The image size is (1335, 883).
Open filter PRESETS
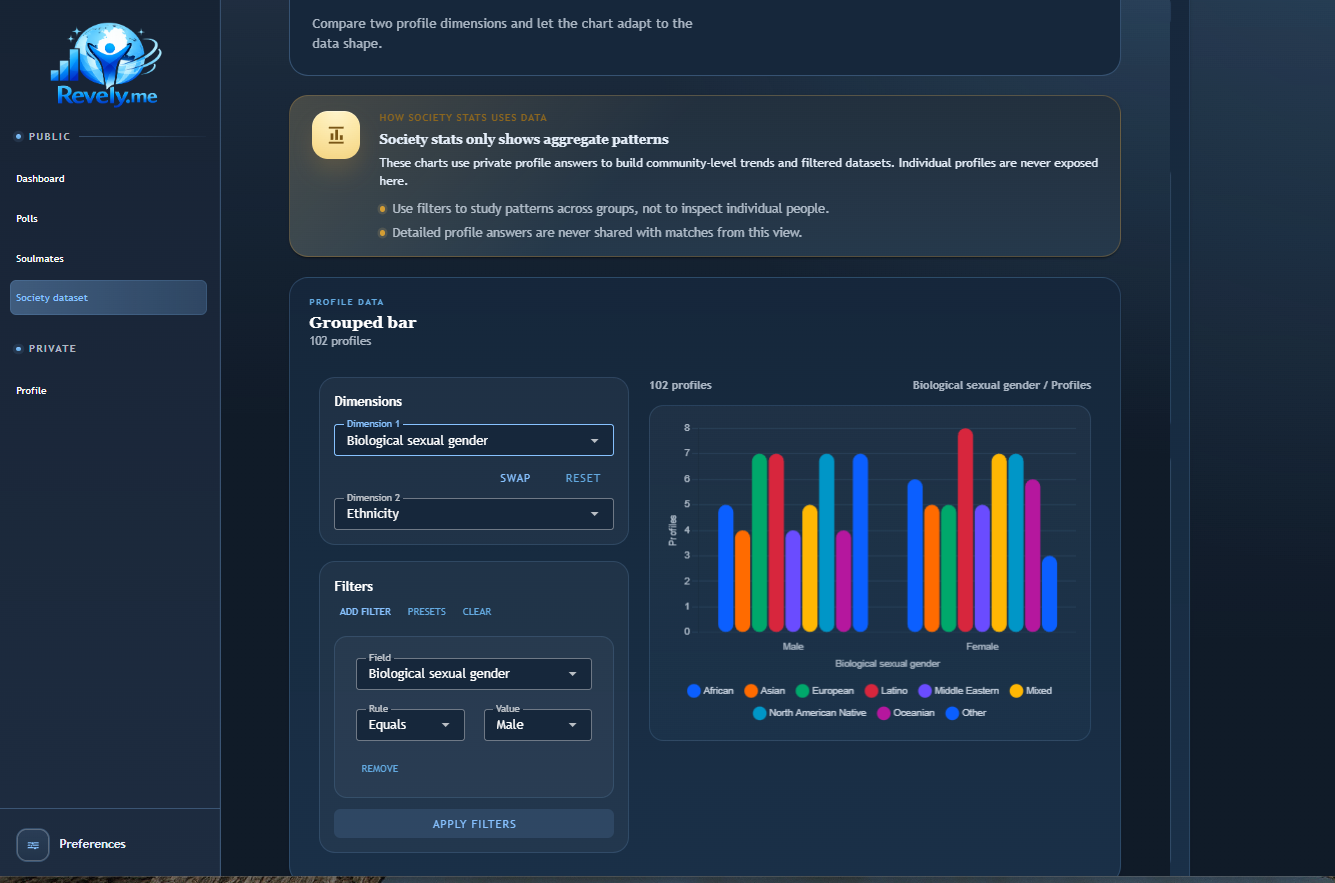(427, 612)
